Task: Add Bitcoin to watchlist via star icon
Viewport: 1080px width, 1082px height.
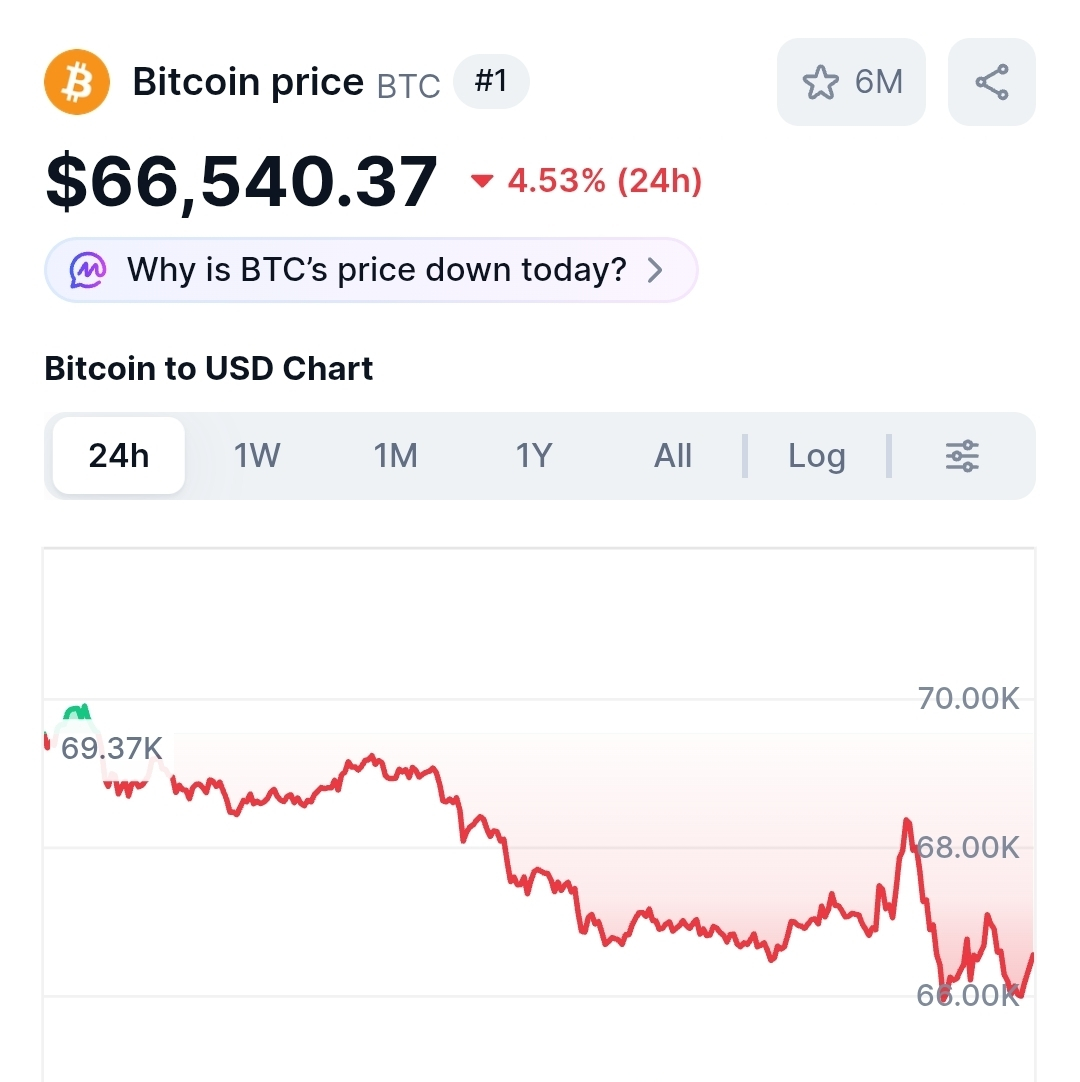Action: tap(821, 82)
